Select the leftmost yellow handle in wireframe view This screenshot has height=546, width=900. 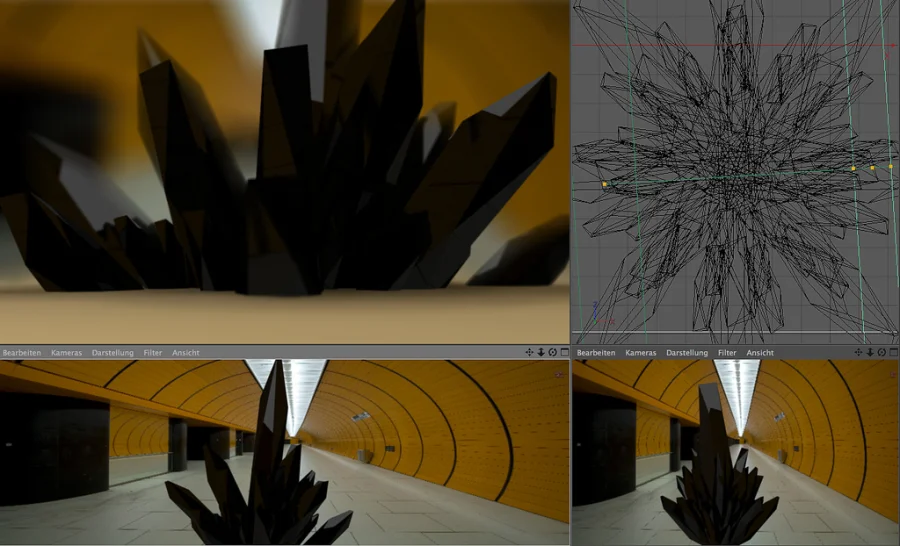pos(605,184)
